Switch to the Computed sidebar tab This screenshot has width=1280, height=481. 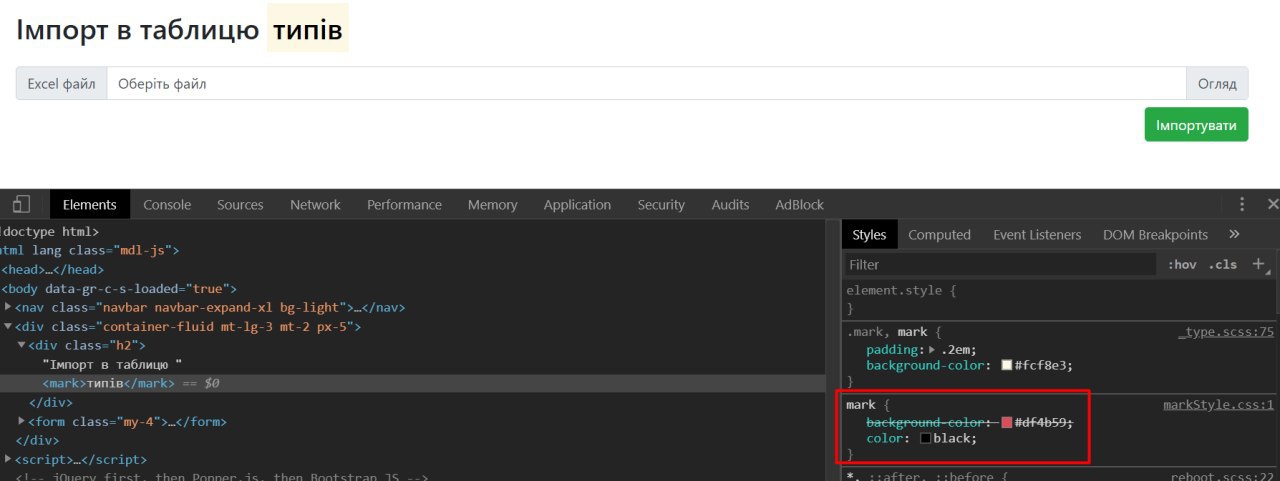point(939,234)
